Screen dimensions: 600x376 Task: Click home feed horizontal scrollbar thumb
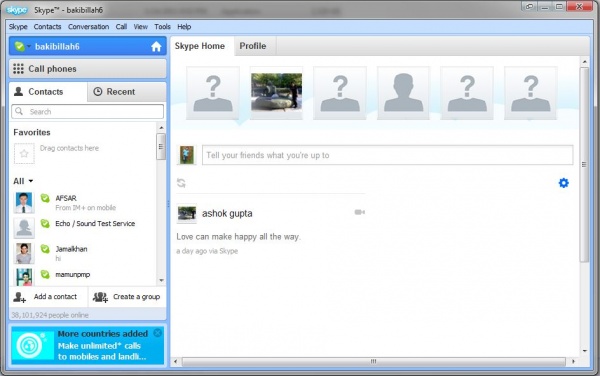[x=373, y=361]
